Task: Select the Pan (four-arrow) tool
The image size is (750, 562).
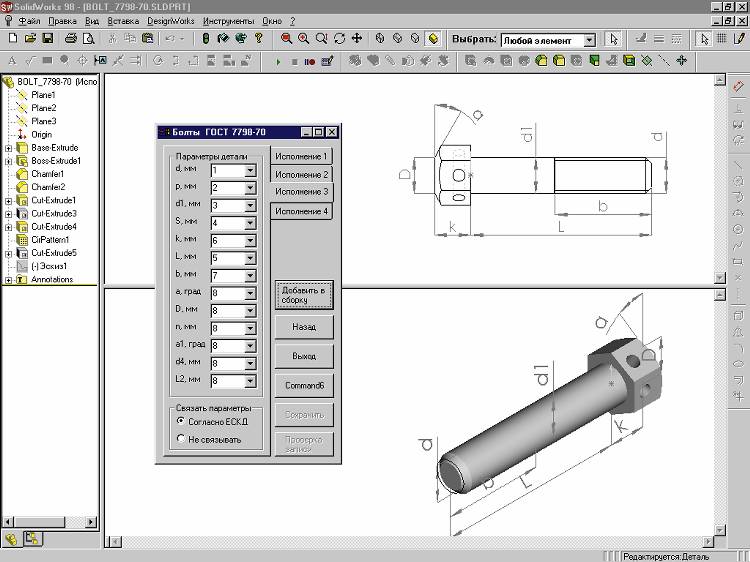Action: [x=357, y=39]
